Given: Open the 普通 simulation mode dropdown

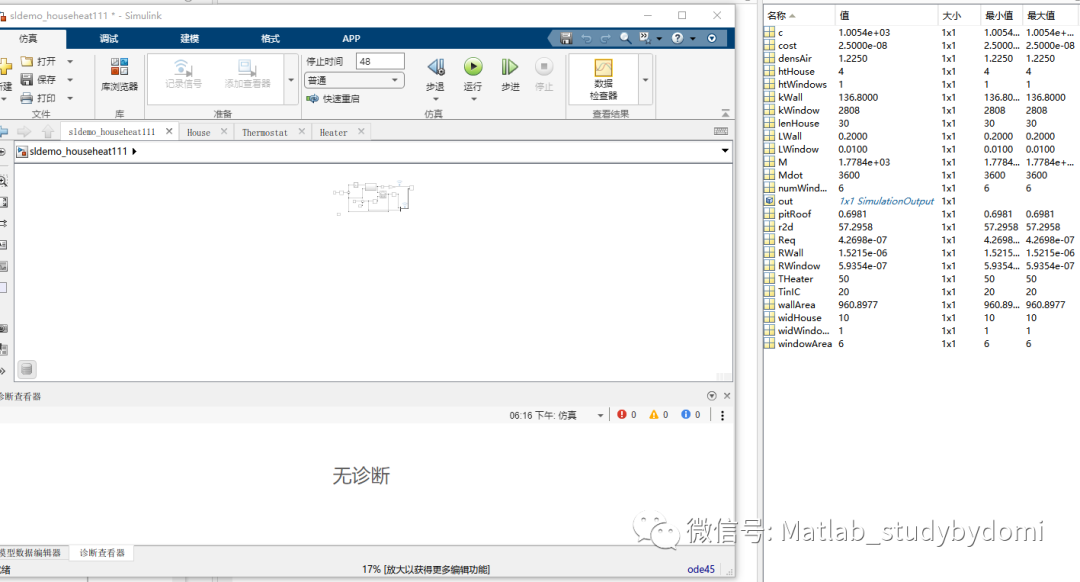Looking at the screenshot, I should [354, 81].
